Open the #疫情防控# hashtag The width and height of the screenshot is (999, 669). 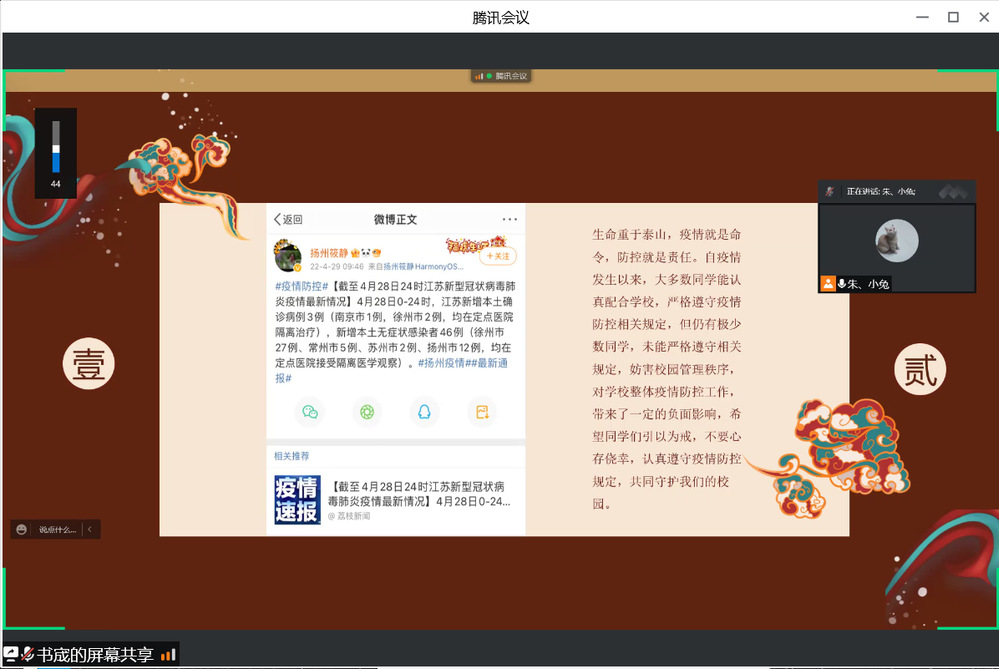tap(301, 287)
